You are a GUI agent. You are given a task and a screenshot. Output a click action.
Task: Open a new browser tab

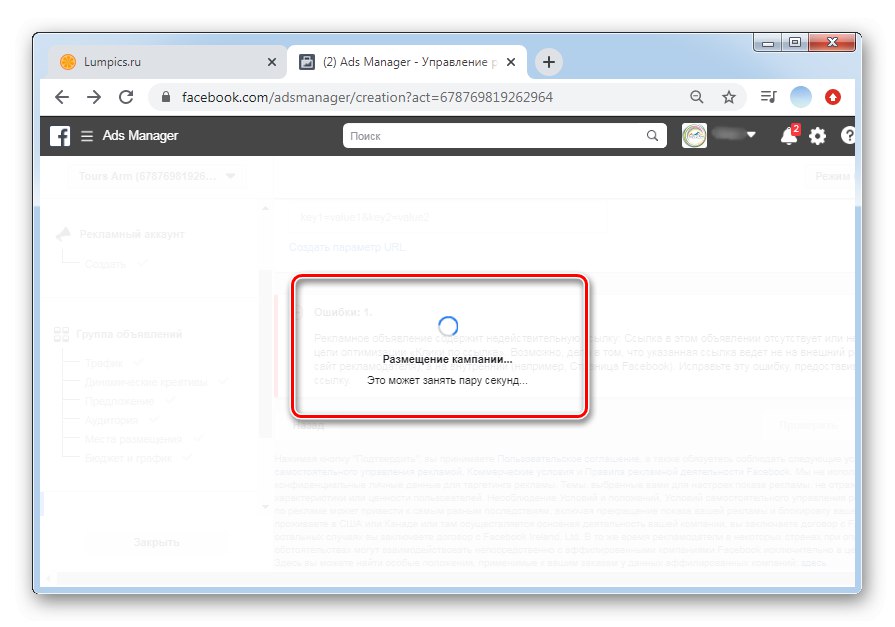[549, 62]
